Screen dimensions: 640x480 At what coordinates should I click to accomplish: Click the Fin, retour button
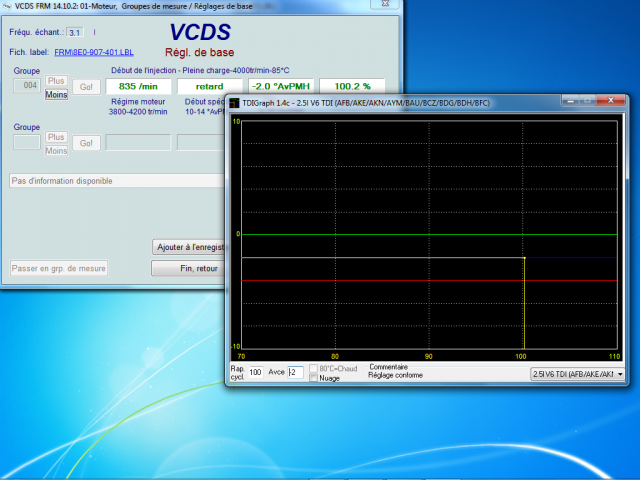tap(188, 269)
